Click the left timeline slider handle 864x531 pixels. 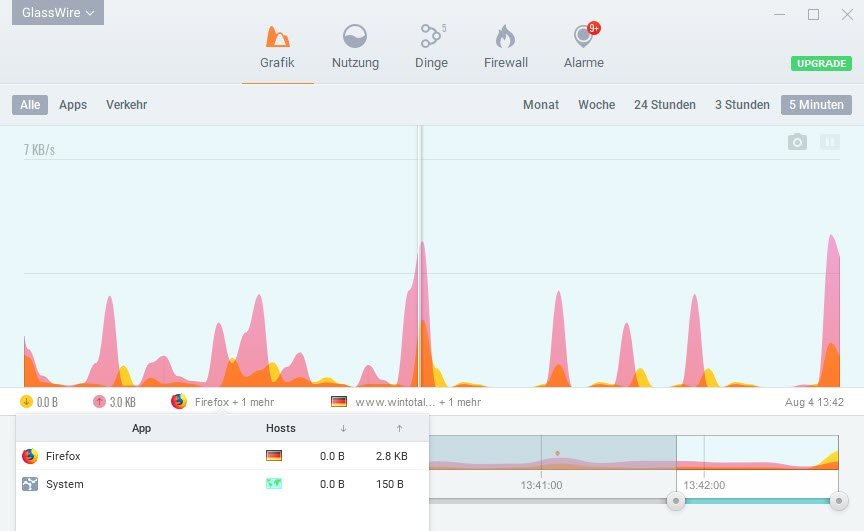(676, 501)
